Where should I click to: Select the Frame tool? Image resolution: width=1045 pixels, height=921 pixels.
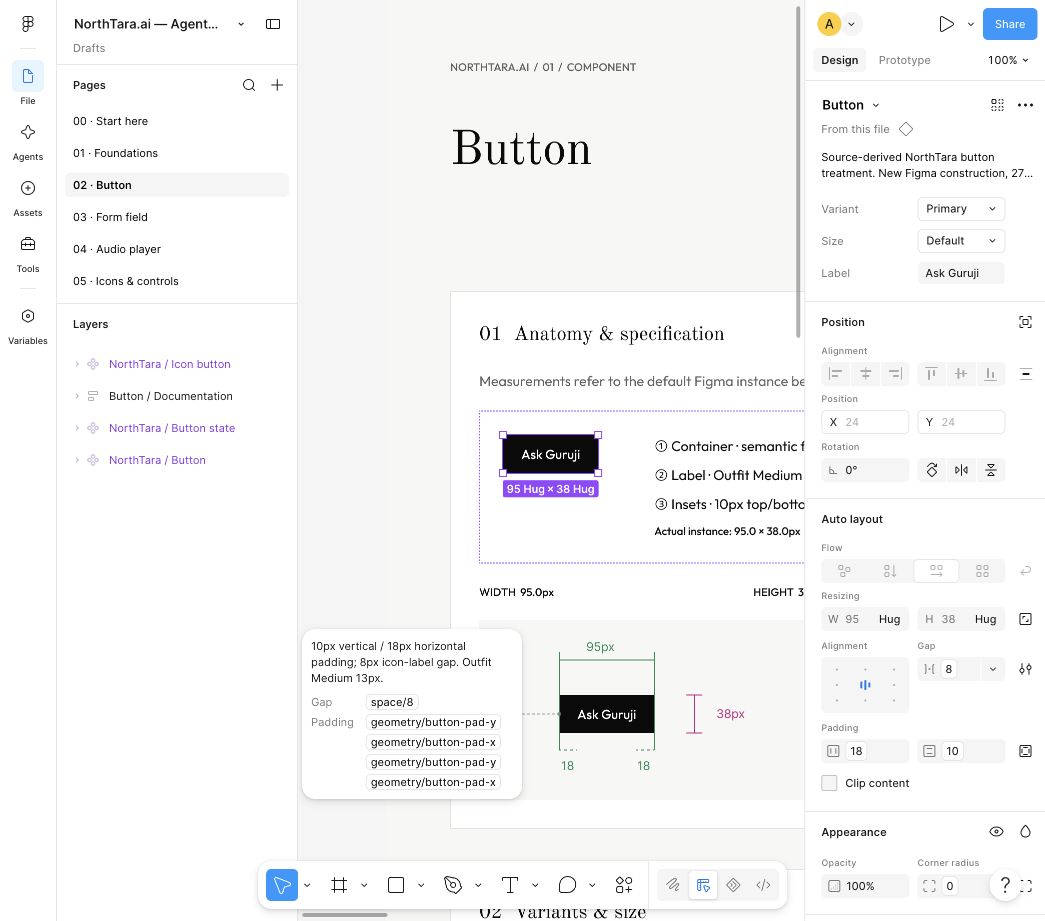coord(339,885)
